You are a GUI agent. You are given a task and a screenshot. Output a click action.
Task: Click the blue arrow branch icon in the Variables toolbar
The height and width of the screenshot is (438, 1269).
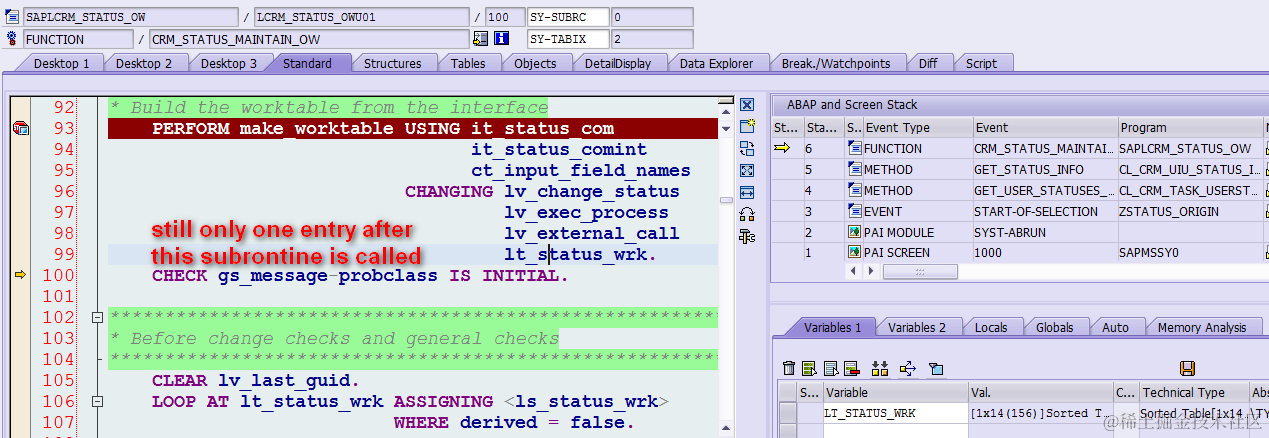pyautogui.click(x=908, y=368)
